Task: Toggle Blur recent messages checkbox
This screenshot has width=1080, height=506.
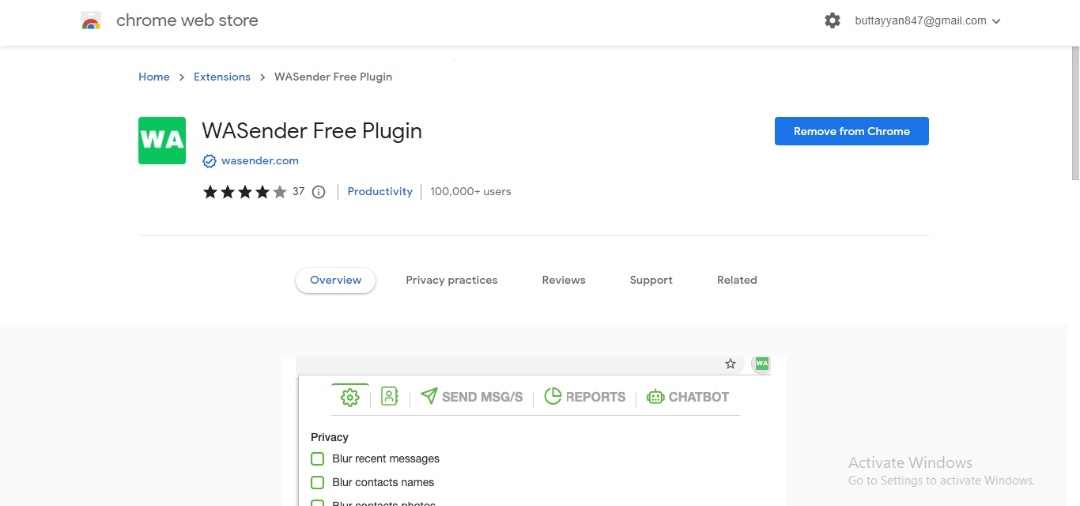Action: (317, 458)
